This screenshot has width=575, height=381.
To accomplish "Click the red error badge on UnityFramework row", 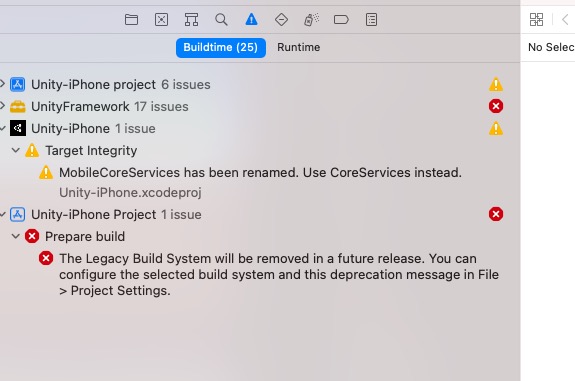I will pos(496,106).
